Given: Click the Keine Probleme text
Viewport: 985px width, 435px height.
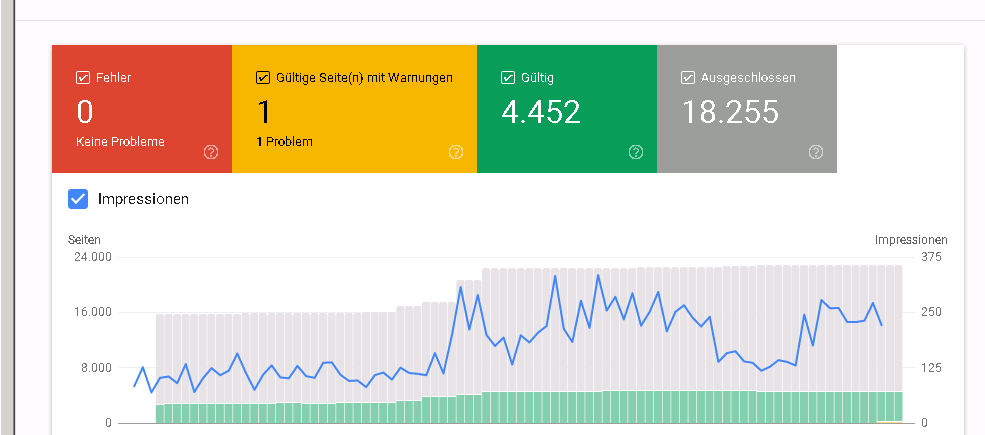Looking at the screenshot, I should point(120,142).
